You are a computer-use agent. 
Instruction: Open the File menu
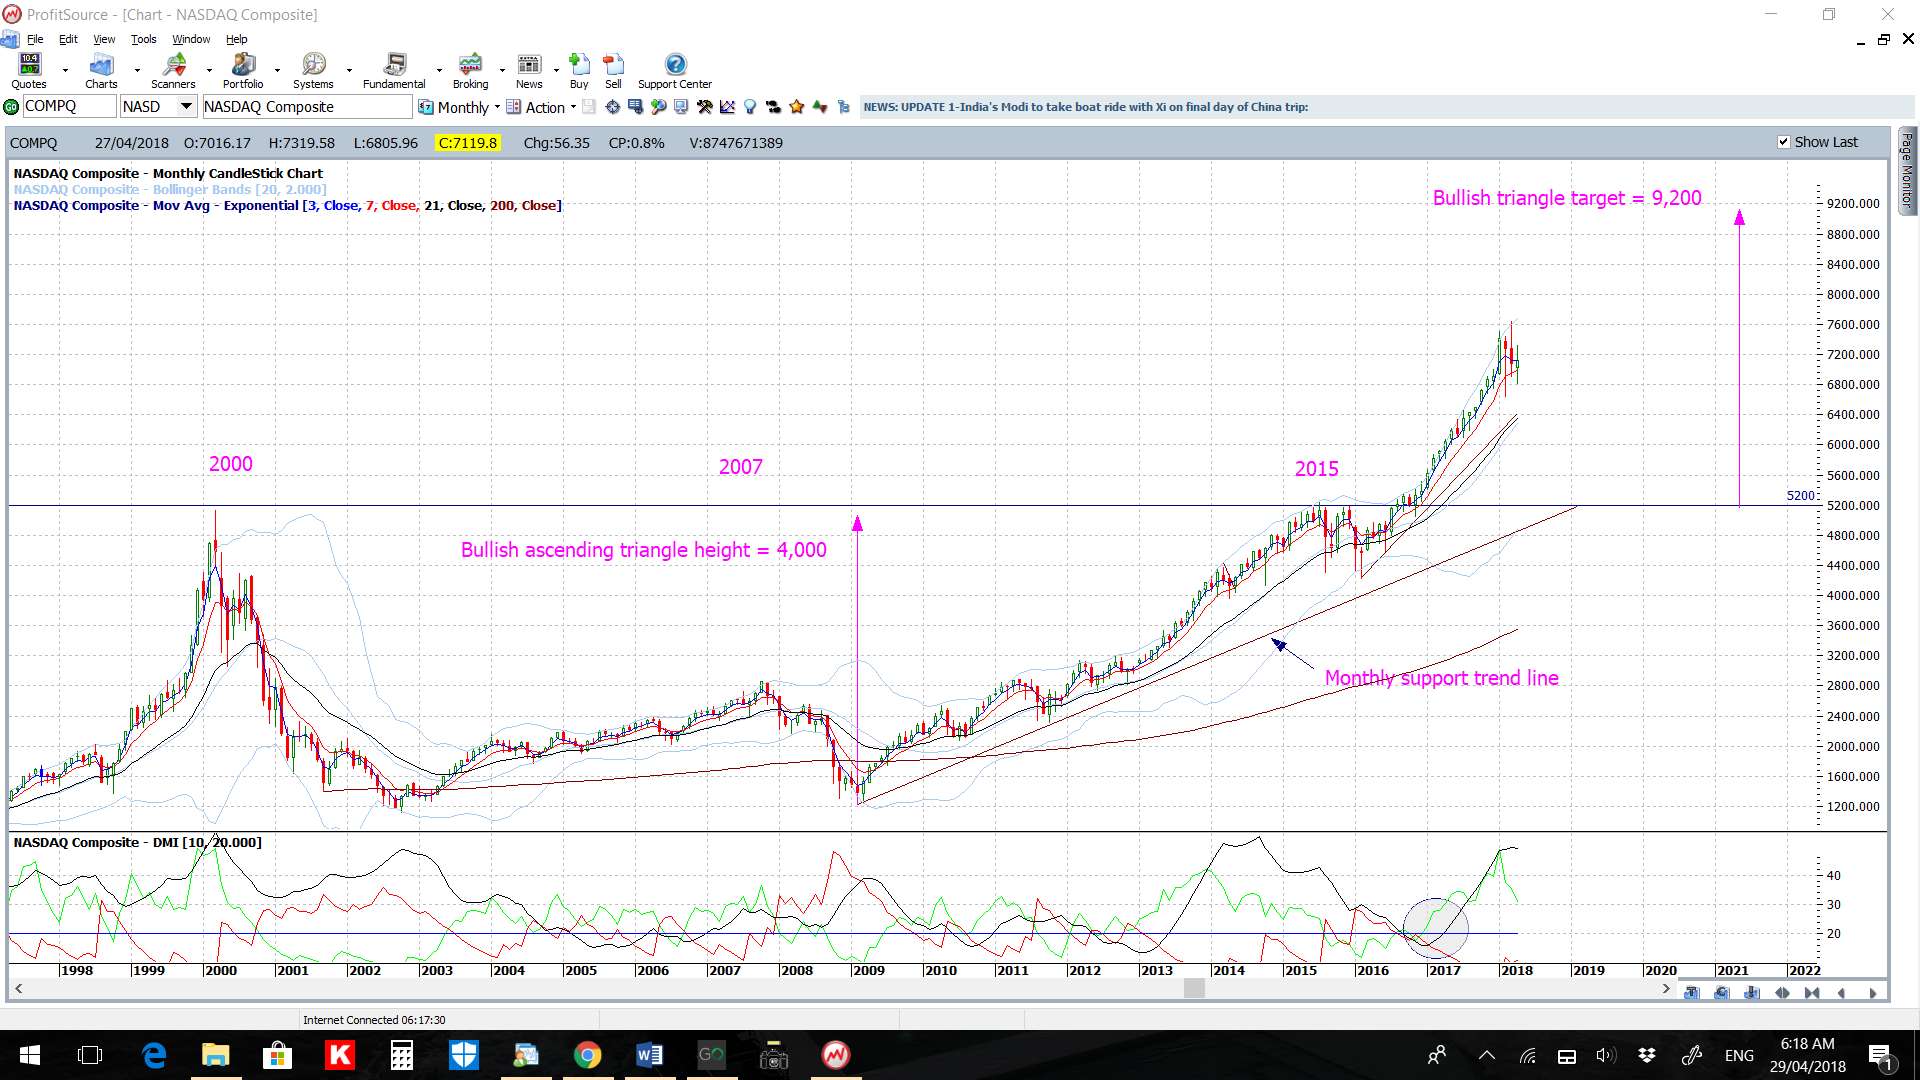click(35, 39)
